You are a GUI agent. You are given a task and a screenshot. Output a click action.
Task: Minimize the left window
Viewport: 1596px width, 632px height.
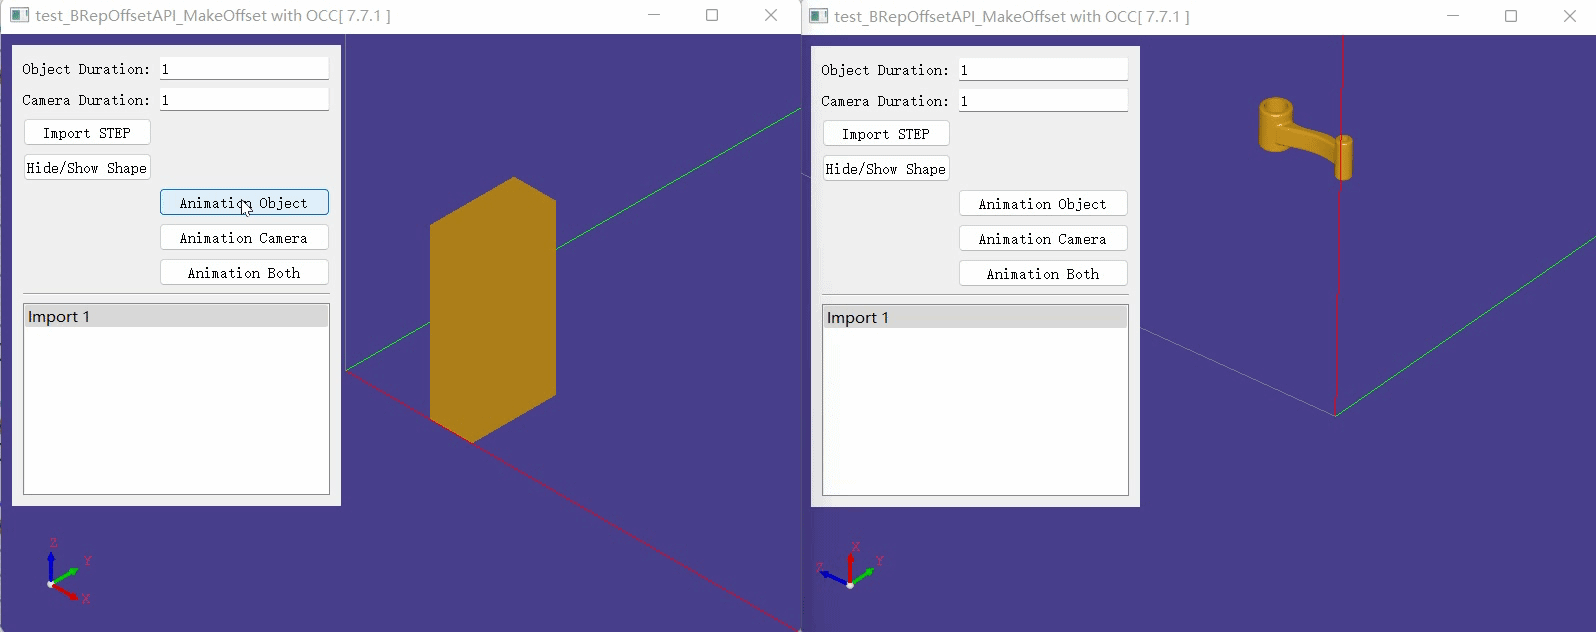[x=654, y=15]
